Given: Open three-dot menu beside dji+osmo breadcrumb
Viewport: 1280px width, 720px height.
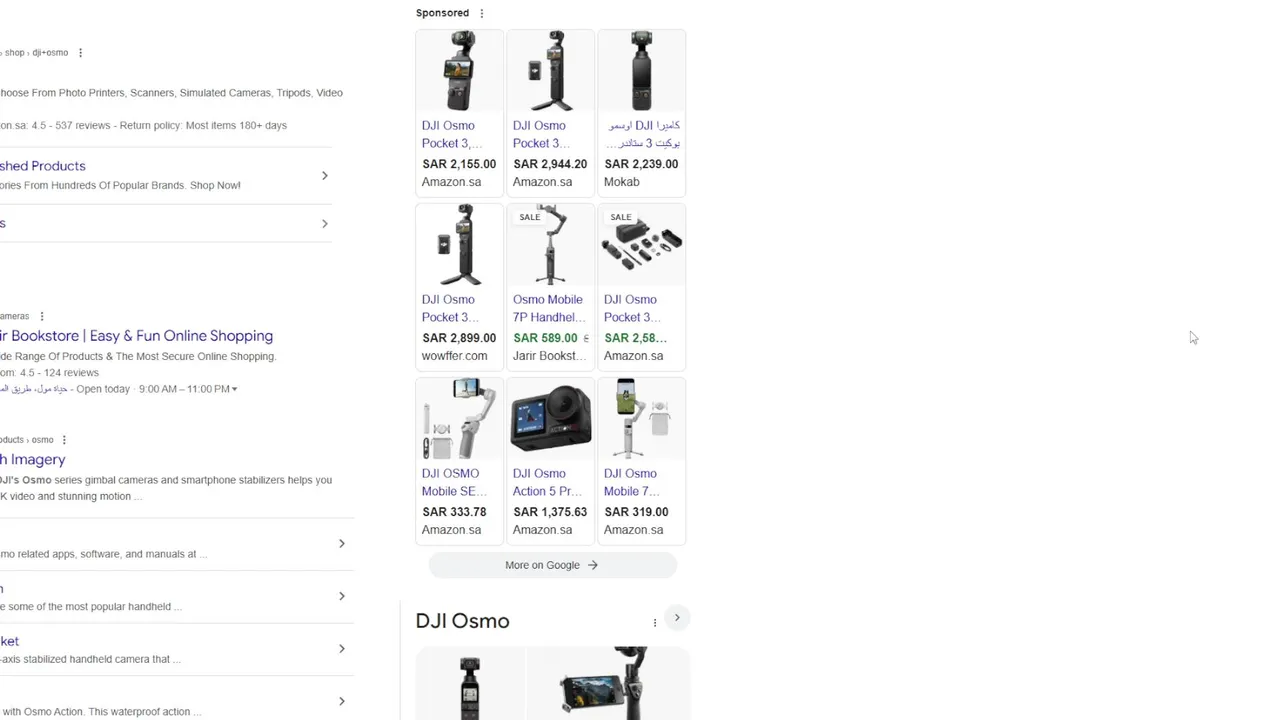Looking at the screenshot, I should point(80,53).
